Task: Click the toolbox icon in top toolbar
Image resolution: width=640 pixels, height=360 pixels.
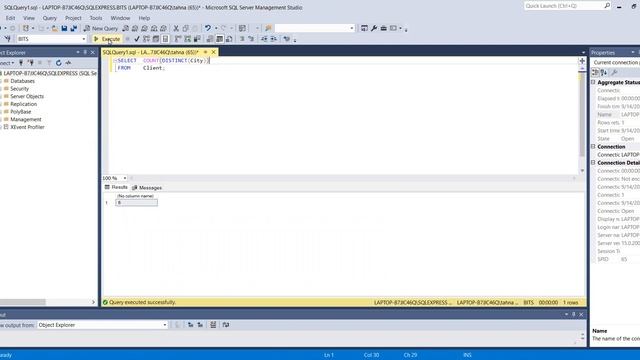Action: point(384,28)
